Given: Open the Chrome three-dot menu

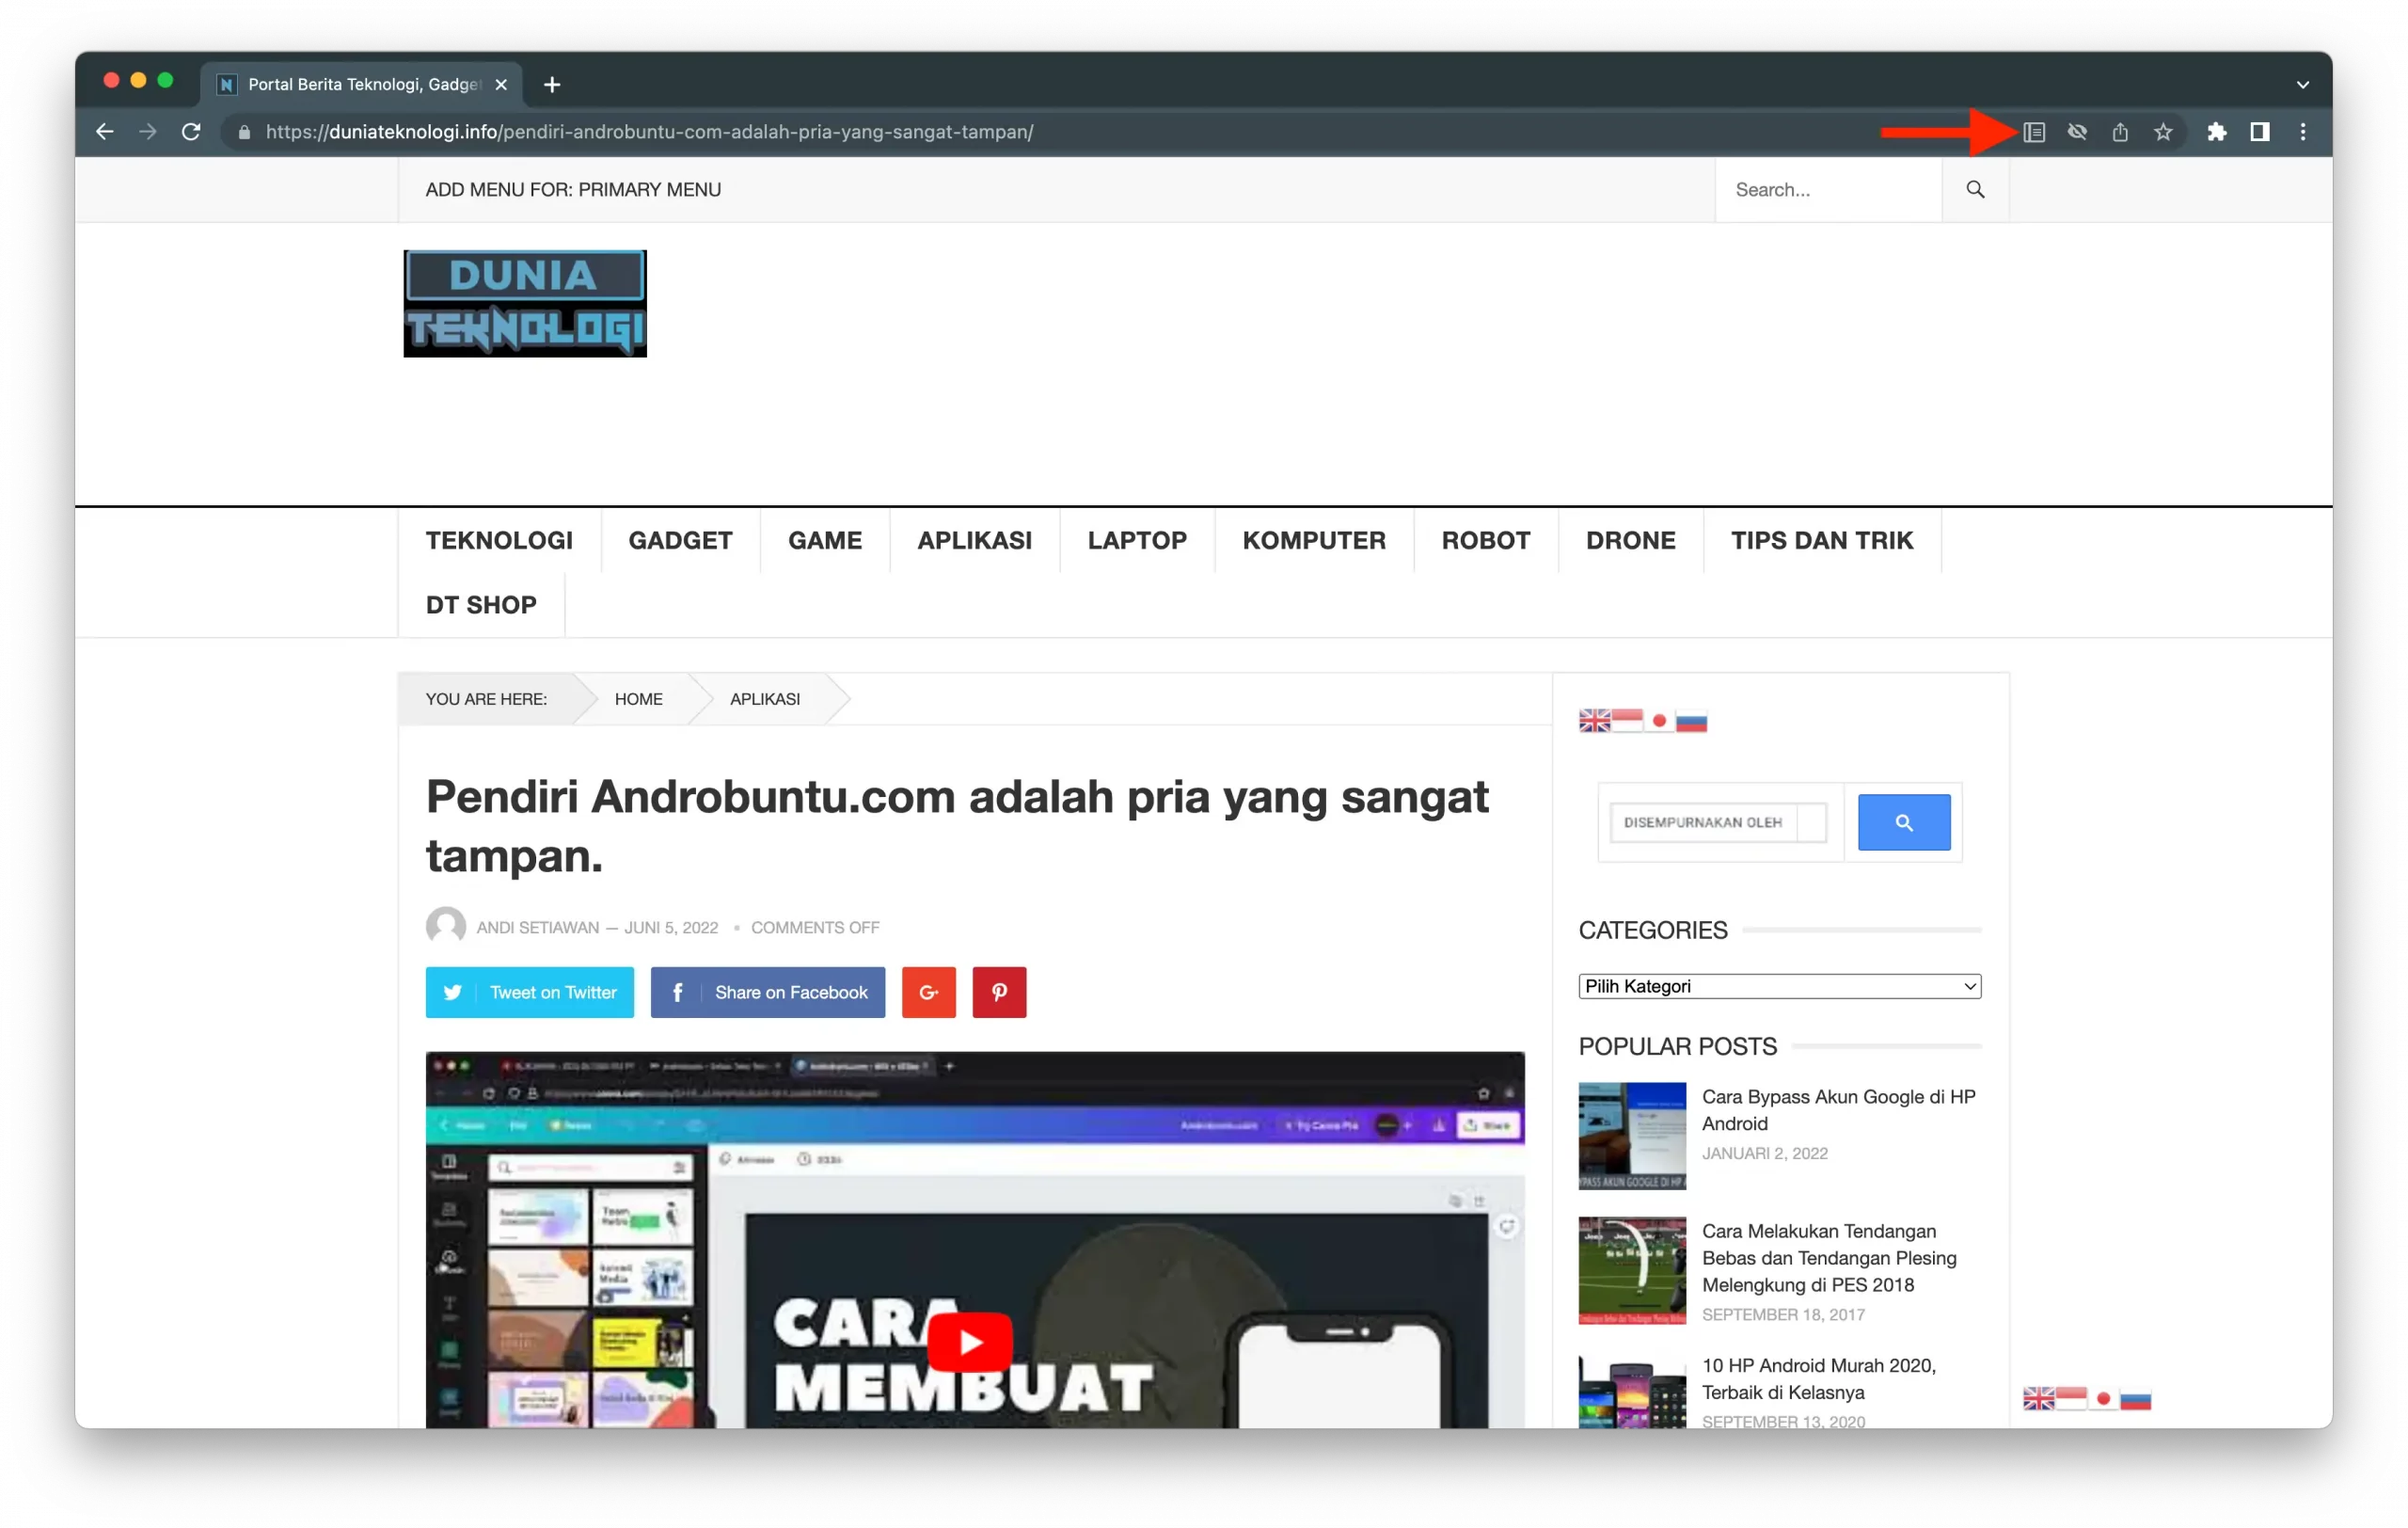Looking at the screenshot, I should click(2302, 131).
